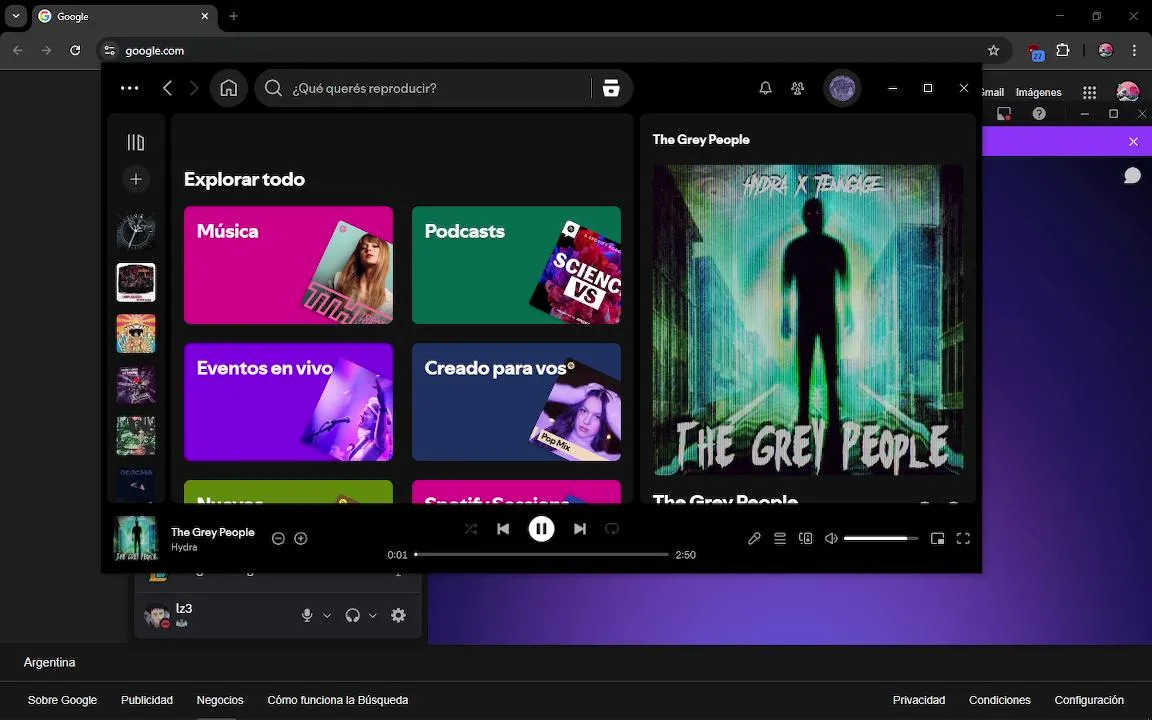The image size is (1152, 720).
Task: Open Discord help question mark icon
Action: click(x=1039, y=114)
